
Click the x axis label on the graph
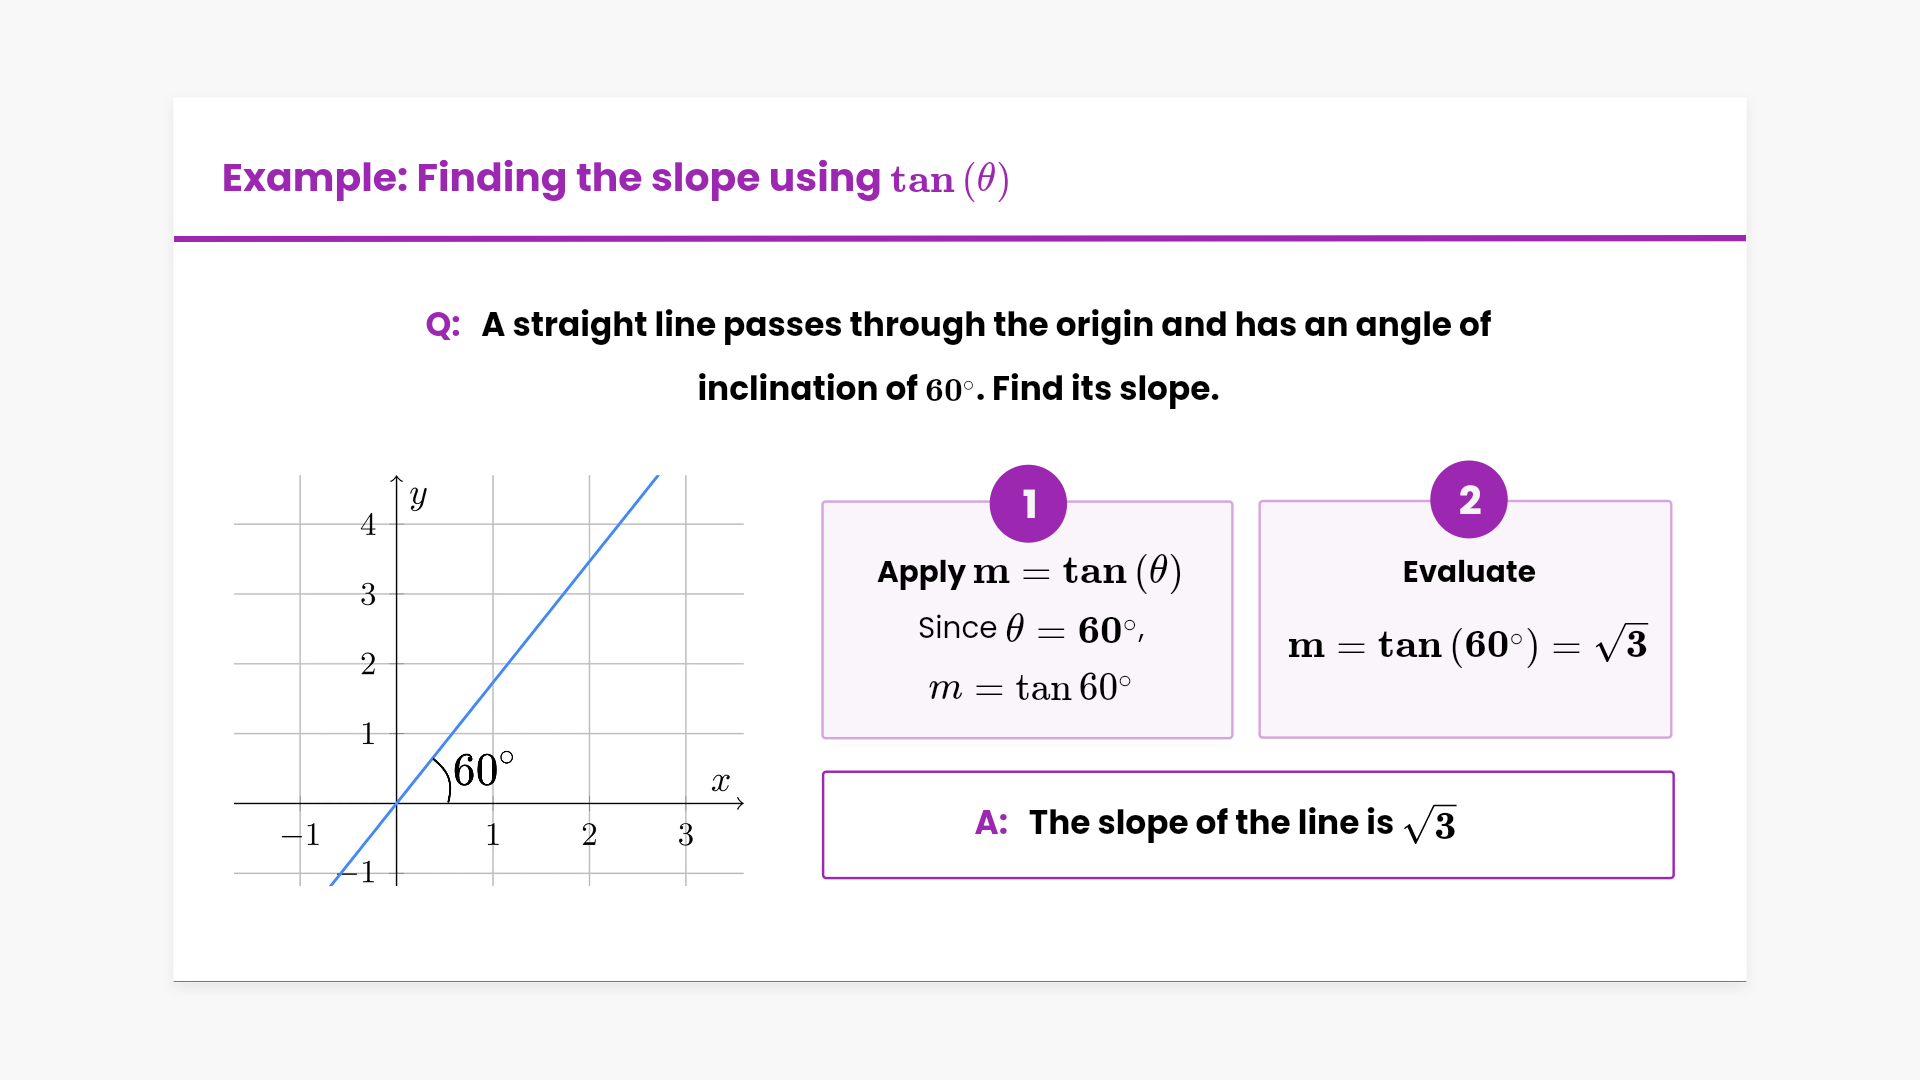[x=720, y=782]
